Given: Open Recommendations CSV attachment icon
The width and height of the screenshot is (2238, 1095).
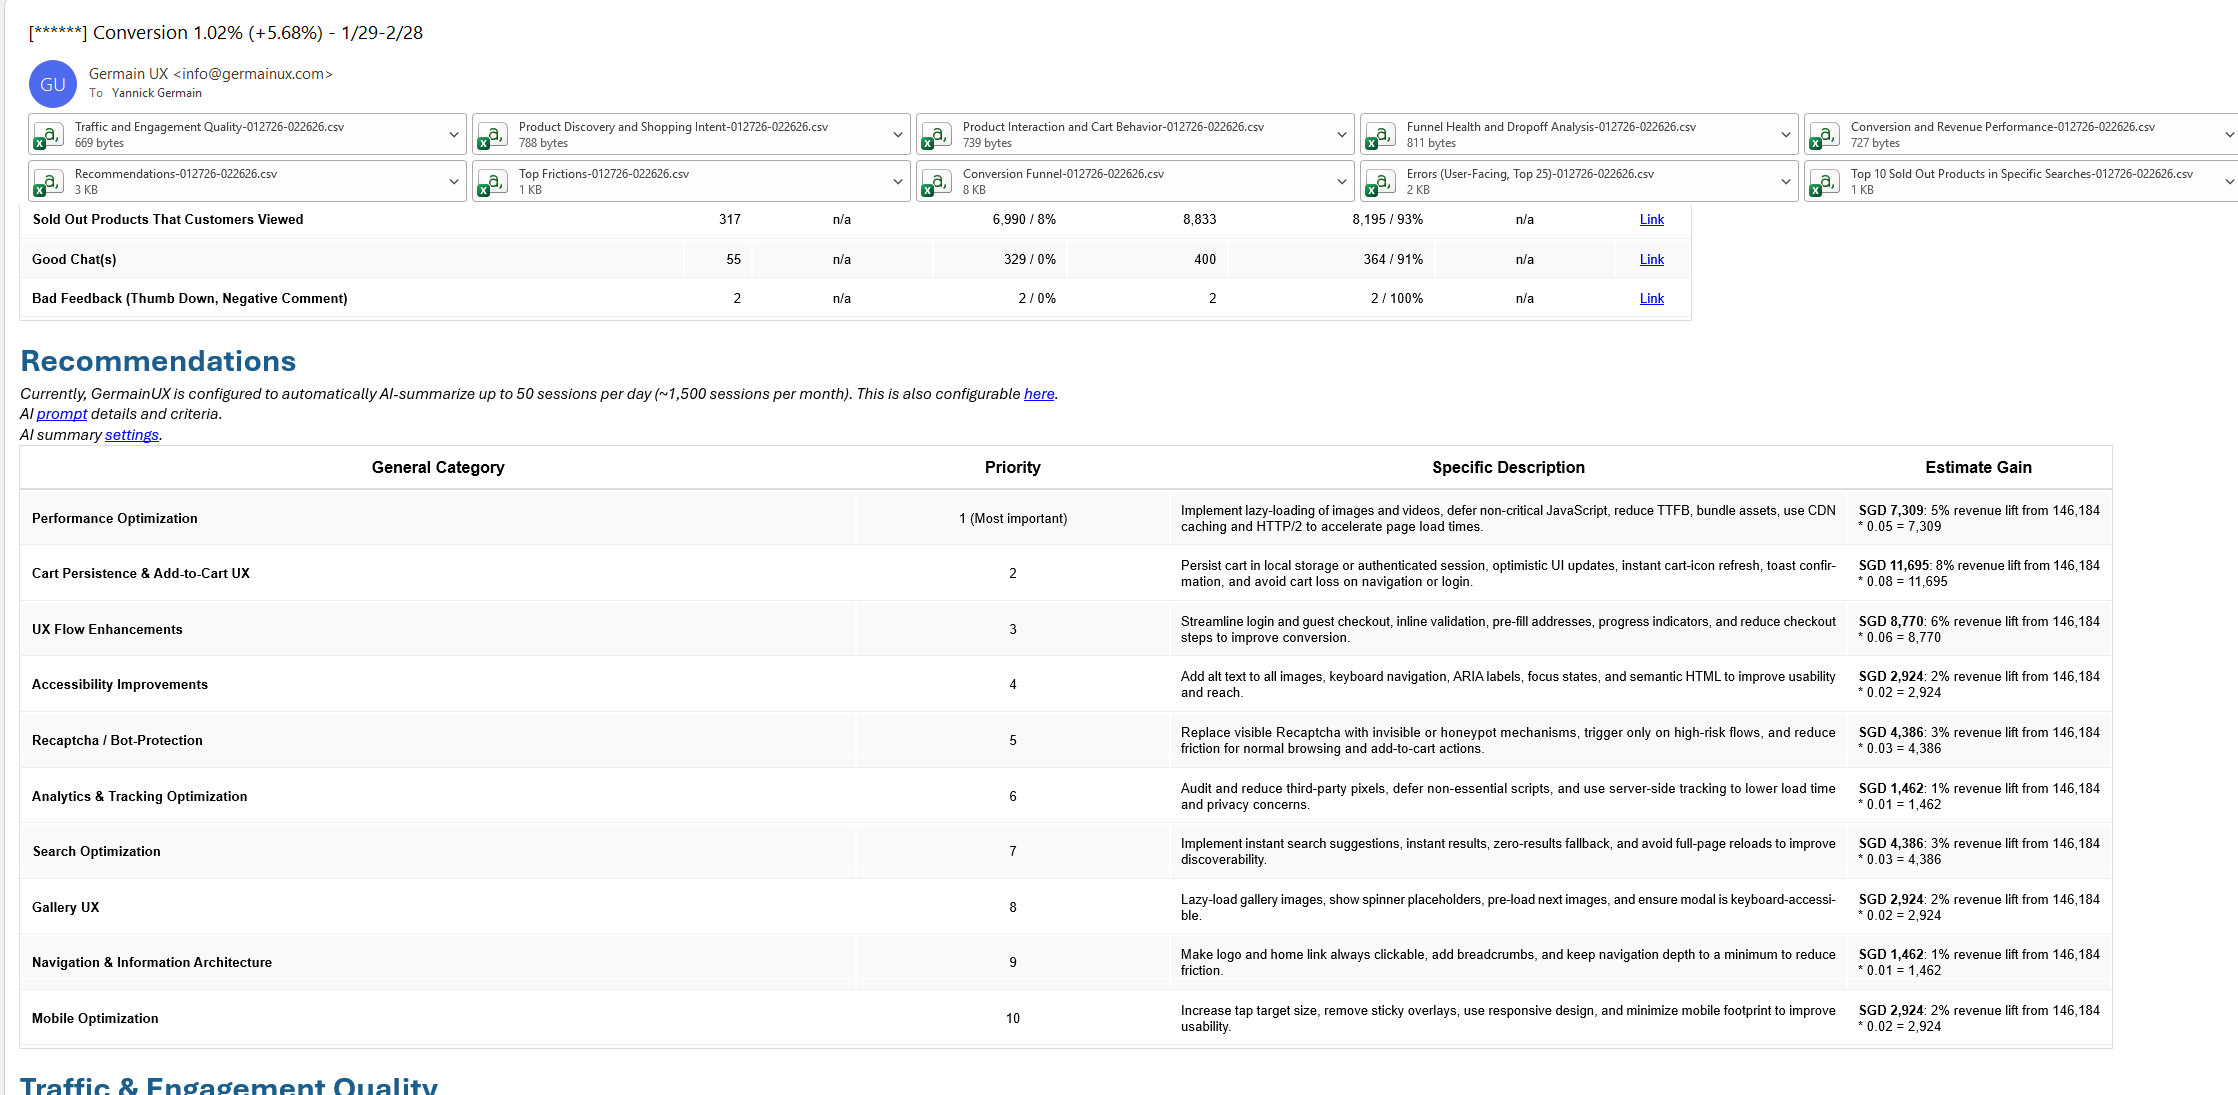Looking at the screenshot, I should [48, 182].
